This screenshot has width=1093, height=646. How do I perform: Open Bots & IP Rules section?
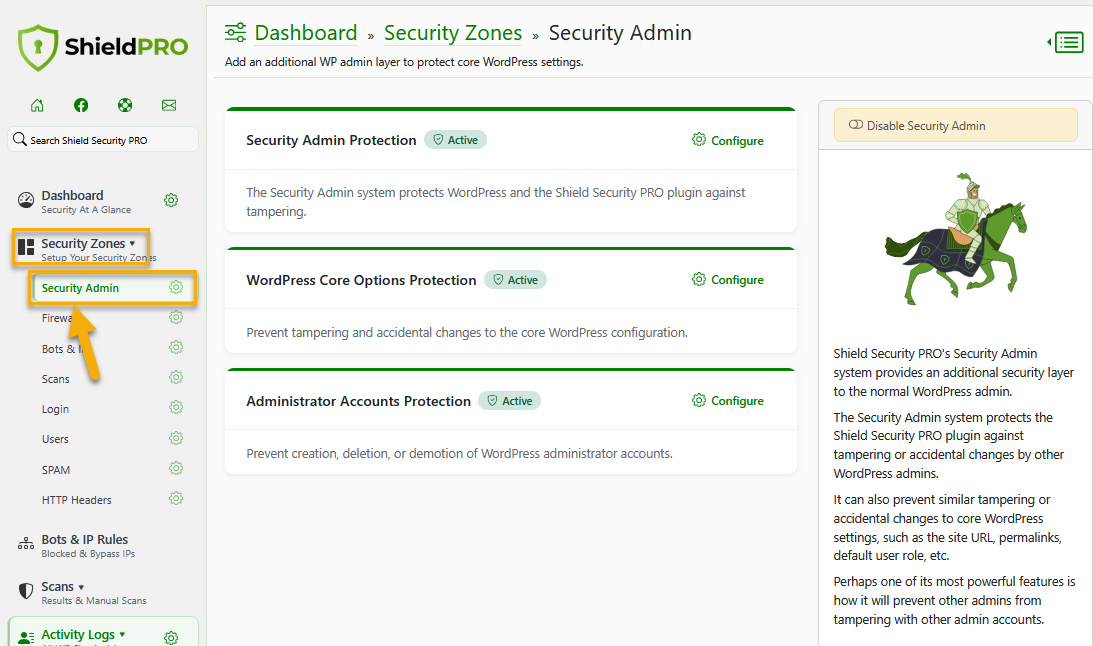[x=85, y=540]
